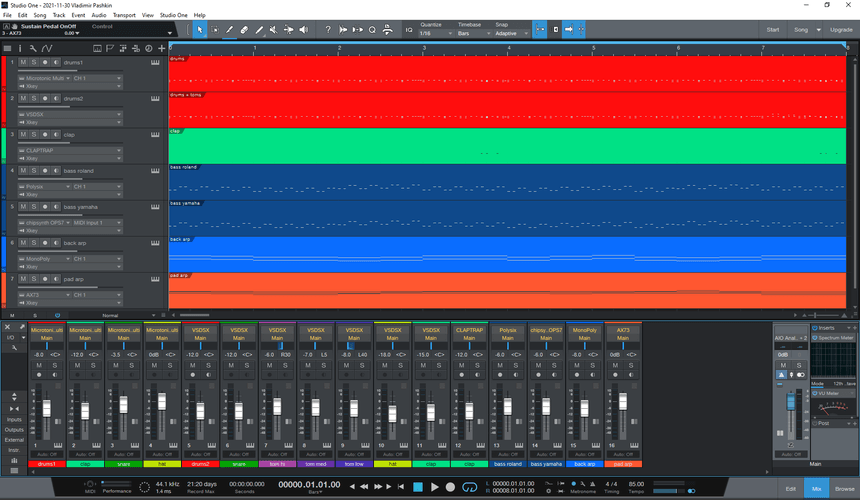Enable monitor on bass roland track
This screenshot has height=500, width=860.
click(x=56, y=171)
